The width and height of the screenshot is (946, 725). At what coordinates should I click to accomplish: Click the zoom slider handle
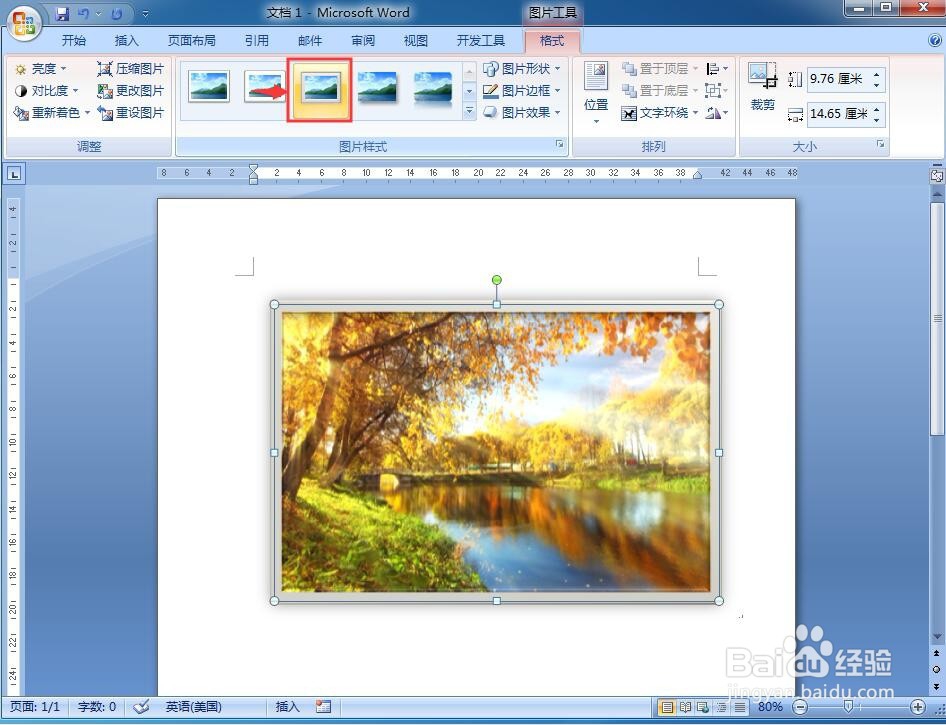pos(848,706)
